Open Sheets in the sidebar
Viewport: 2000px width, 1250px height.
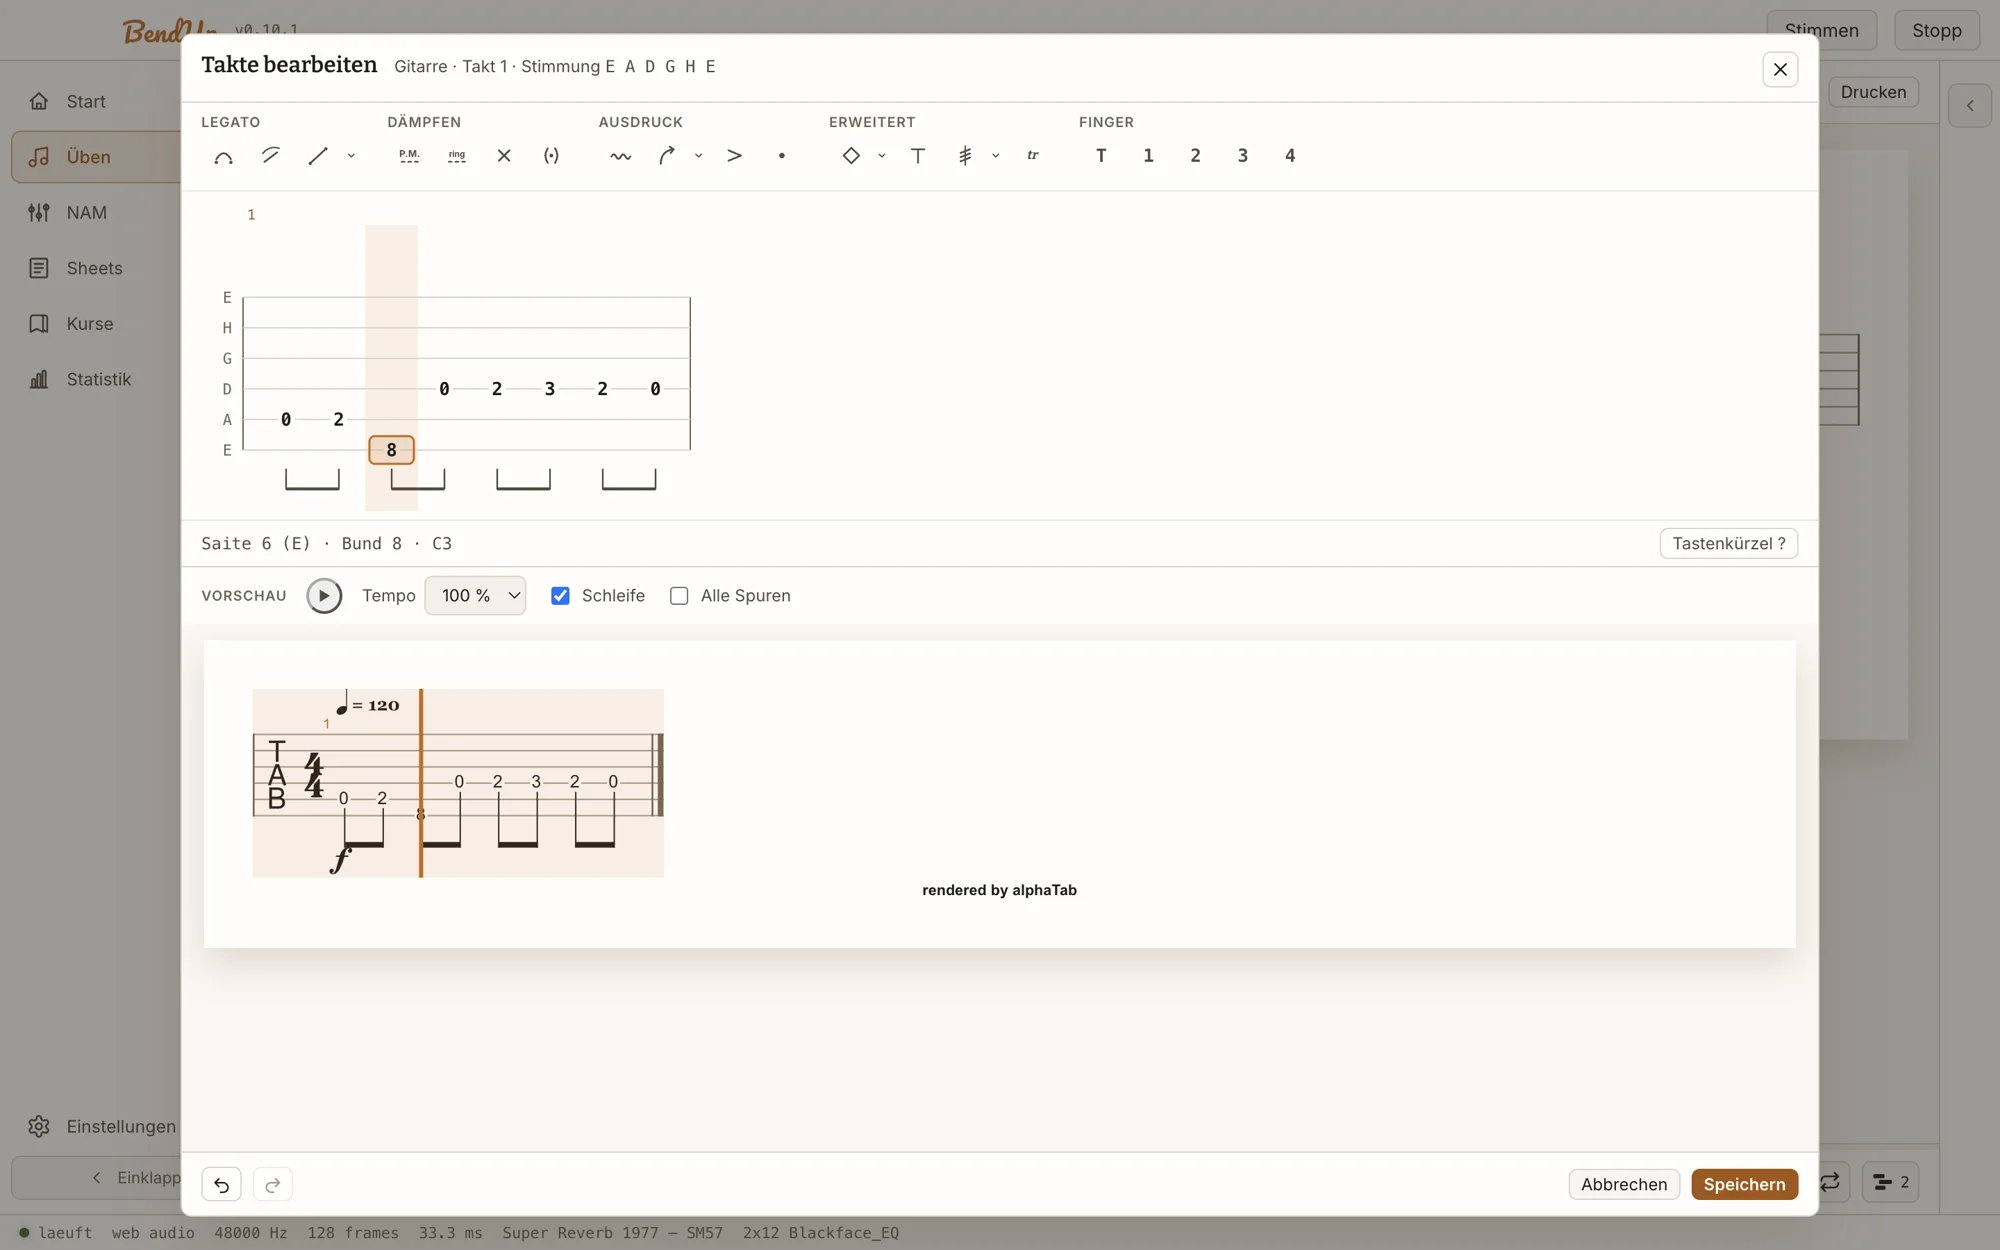coord(95,268)
